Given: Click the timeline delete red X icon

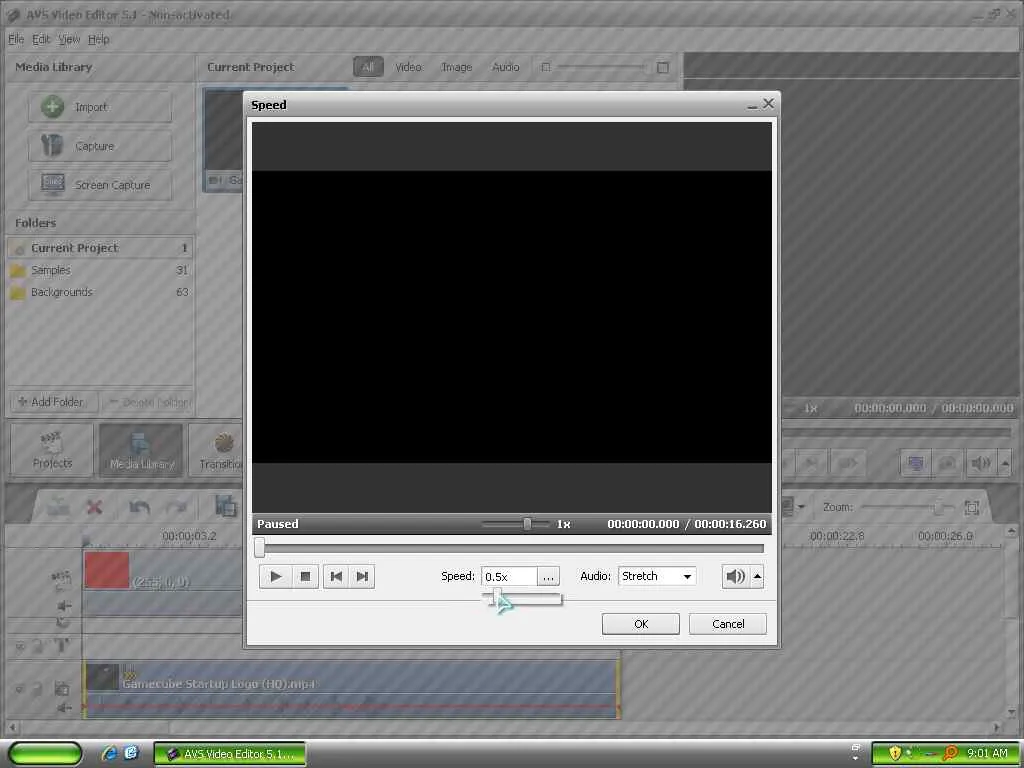Looking at the screenshot, I should tap(95, 507).
